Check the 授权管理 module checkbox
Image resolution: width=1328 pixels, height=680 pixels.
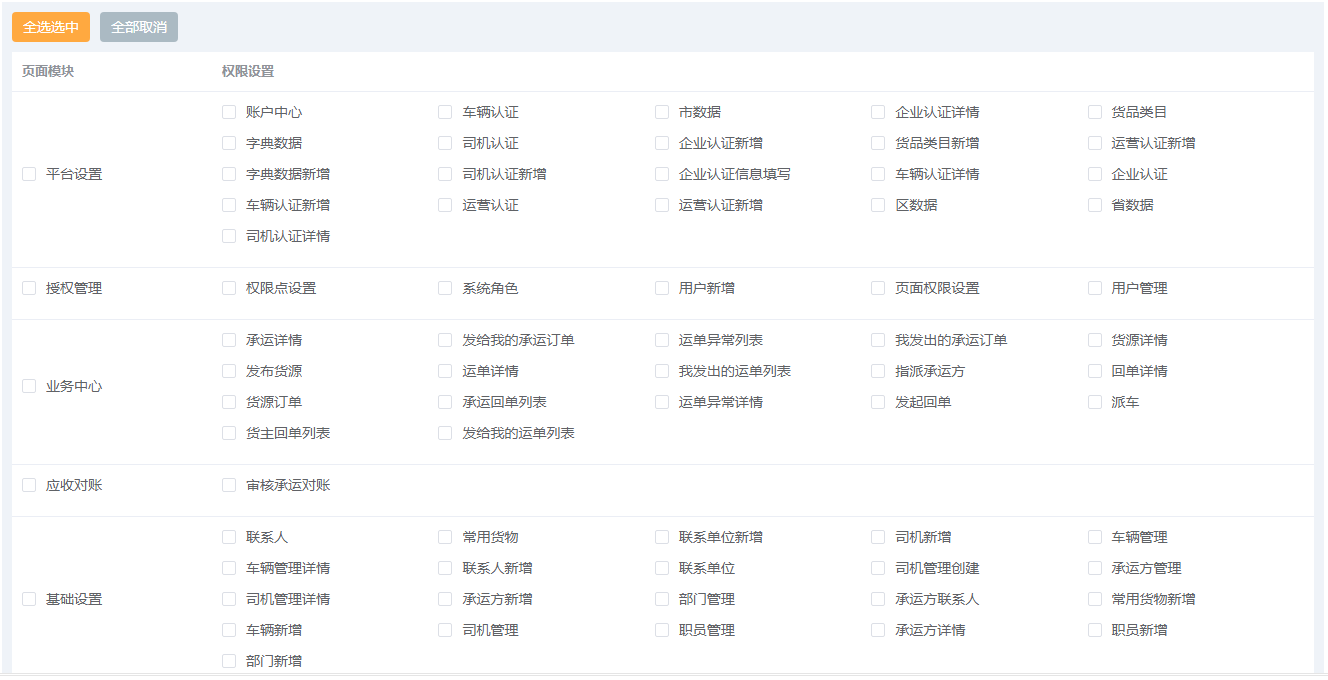pos(29,288)
